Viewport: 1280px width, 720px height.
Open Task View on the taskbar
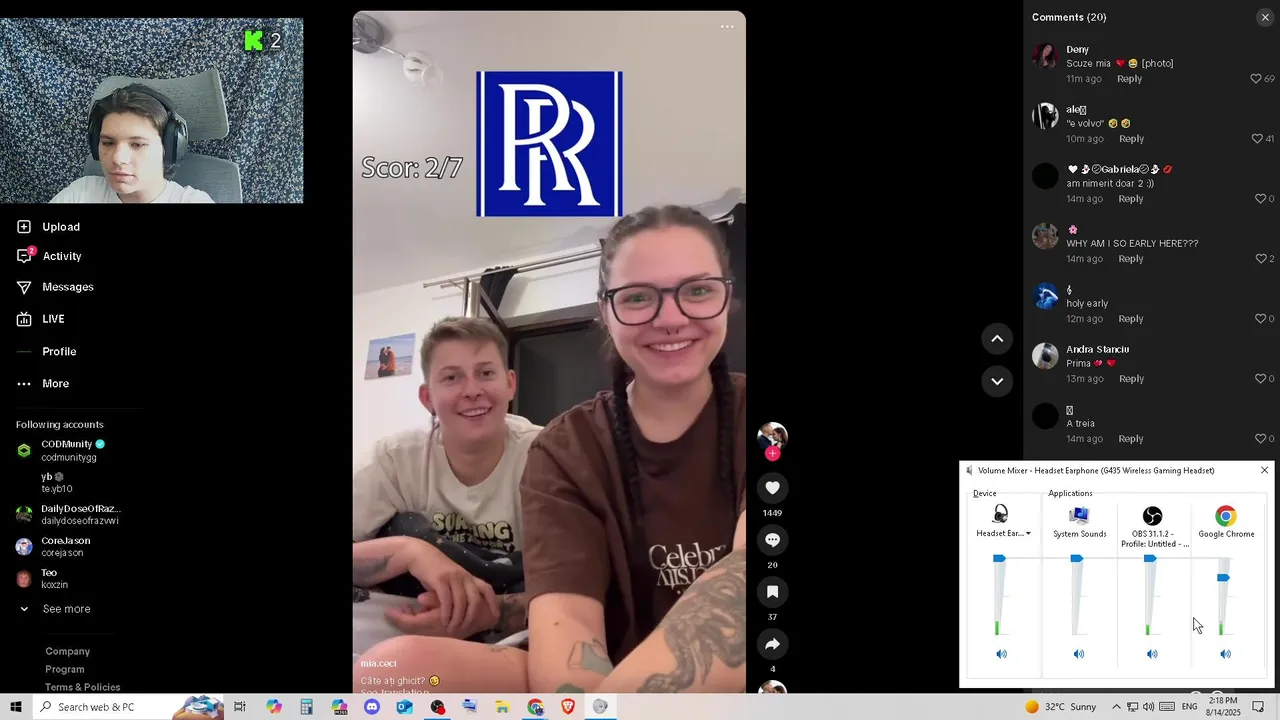tap(240, 707)
